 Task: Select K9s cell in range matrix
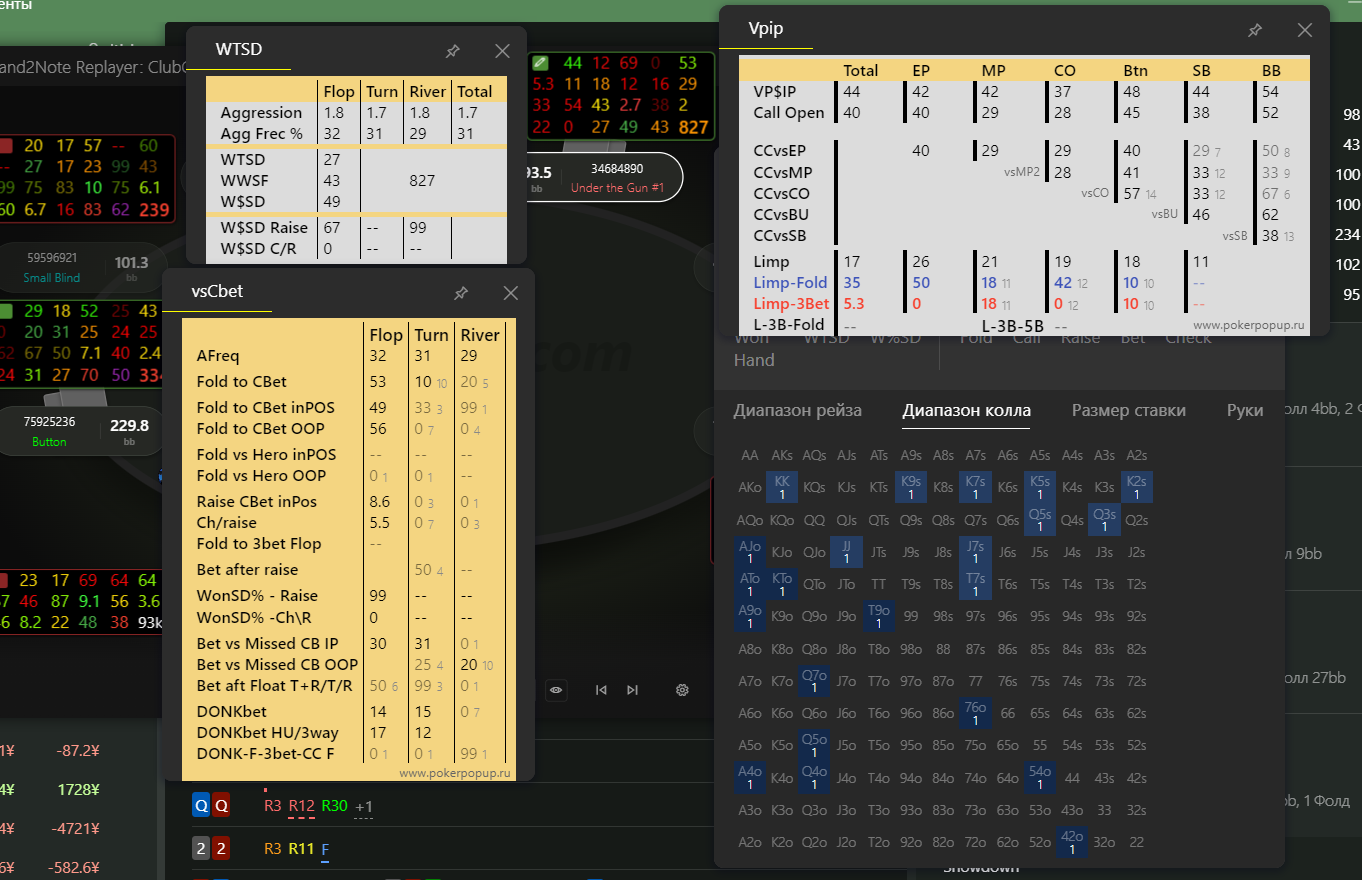click(911, 487)
